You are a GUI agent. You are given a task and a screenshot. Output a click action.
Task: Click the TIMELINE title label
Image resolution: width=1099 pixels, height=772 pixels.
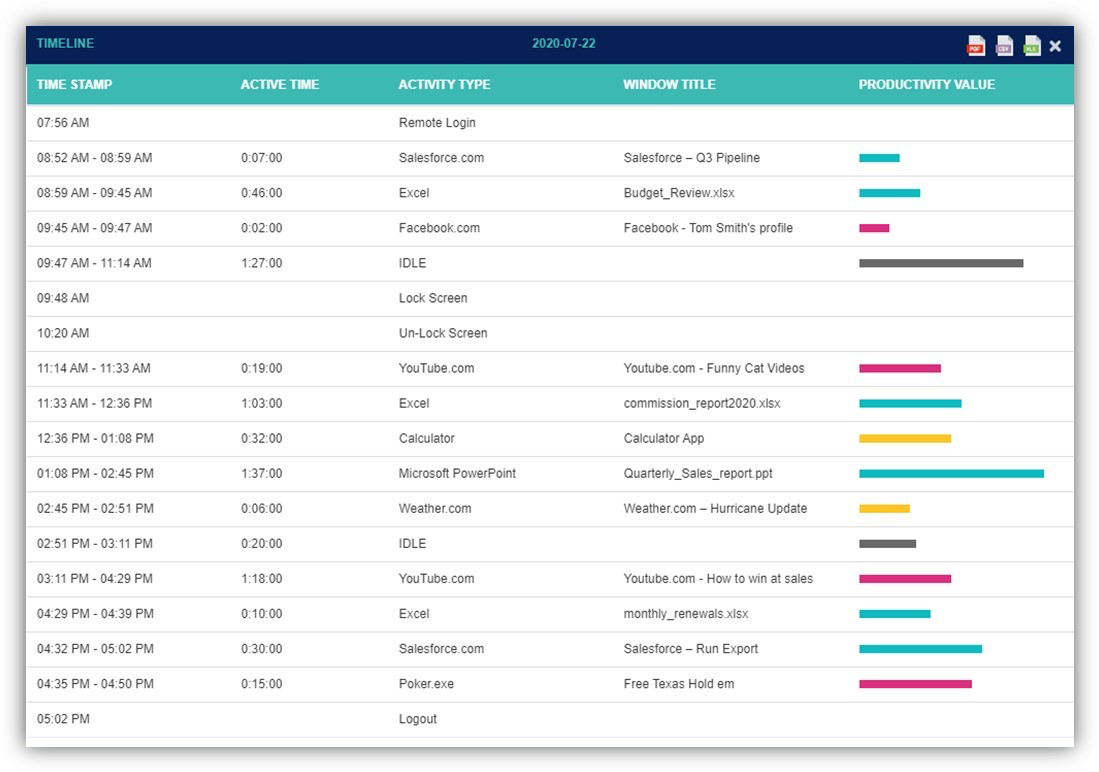pos(65,43)
